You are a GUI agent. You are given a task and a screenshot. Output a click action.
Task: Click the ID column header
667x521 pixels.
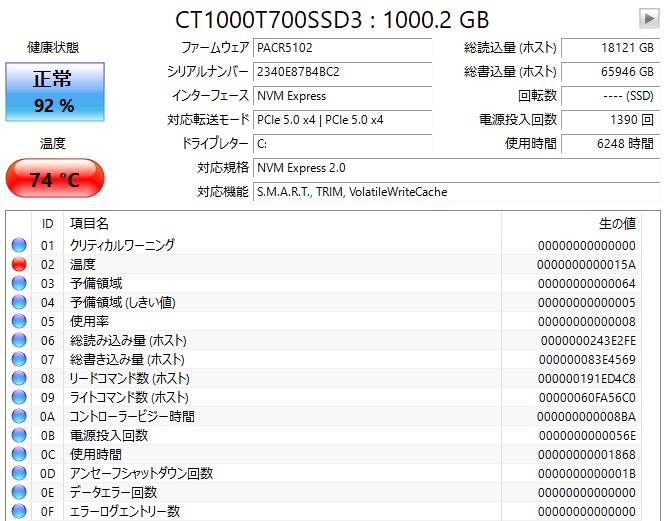coord(47,222)
